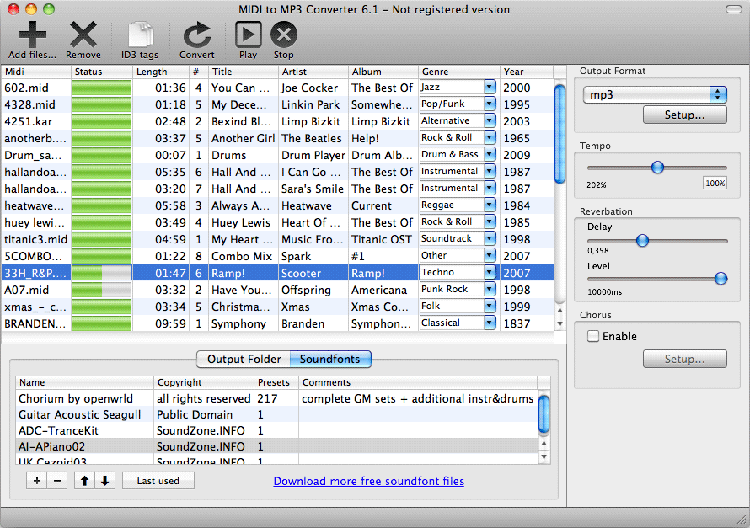Click the Tempo slider handle

pyautogui.click(x=657, y=167)
